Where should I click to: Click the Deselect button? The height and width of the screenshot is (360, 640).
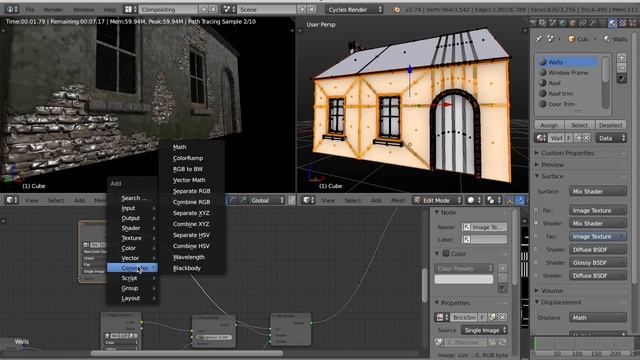(611, 125)
